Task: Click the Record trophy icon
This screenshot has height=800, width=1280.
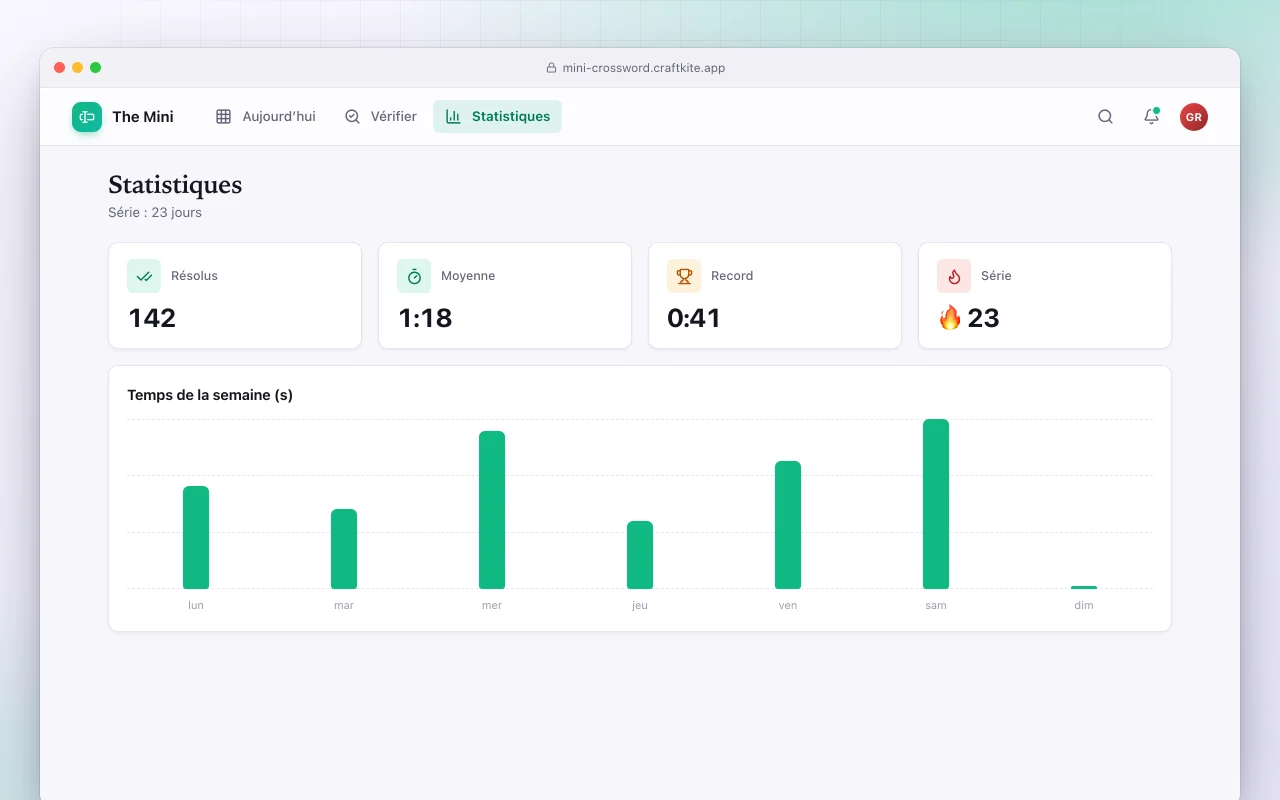Action: click(x=684, y=276)
